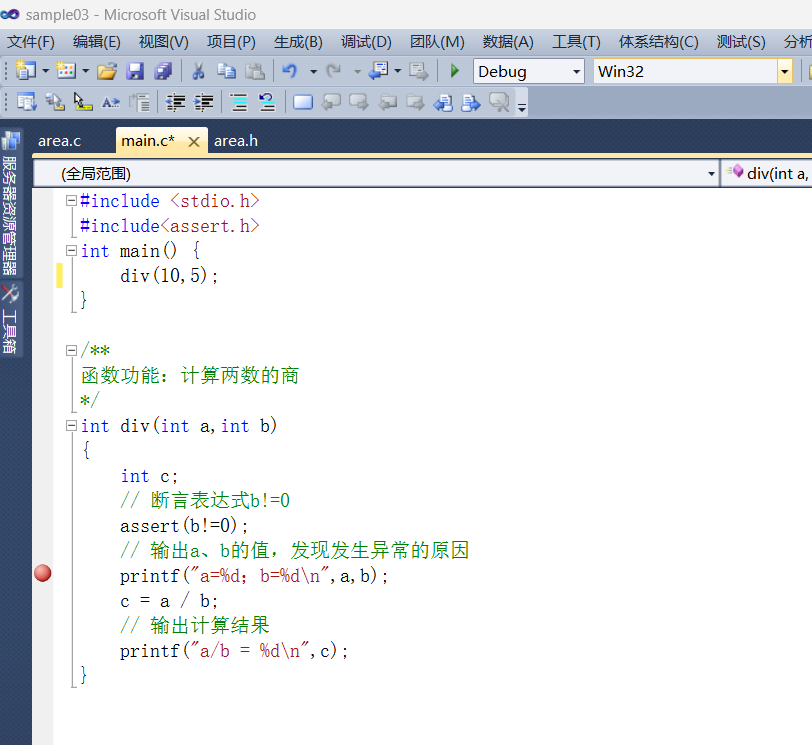Image resolution: width=812 pixels, height=745 pixels.
Task: Open the 工具(T) menu
Action: (576, 42)
